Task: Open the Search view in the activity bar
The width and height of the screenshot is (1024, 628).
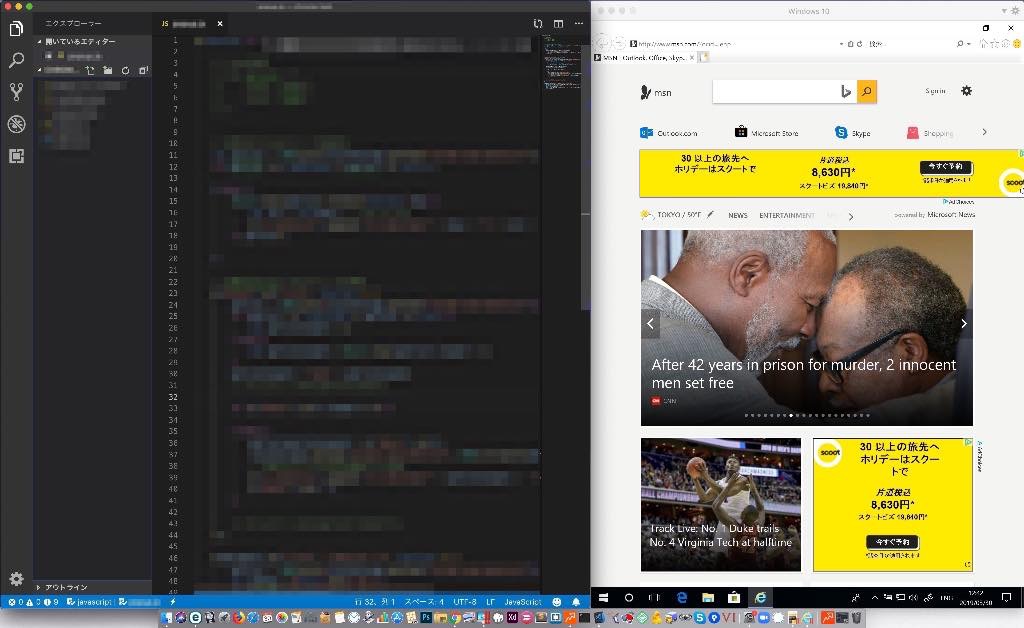Action: (x=16, y=60)
